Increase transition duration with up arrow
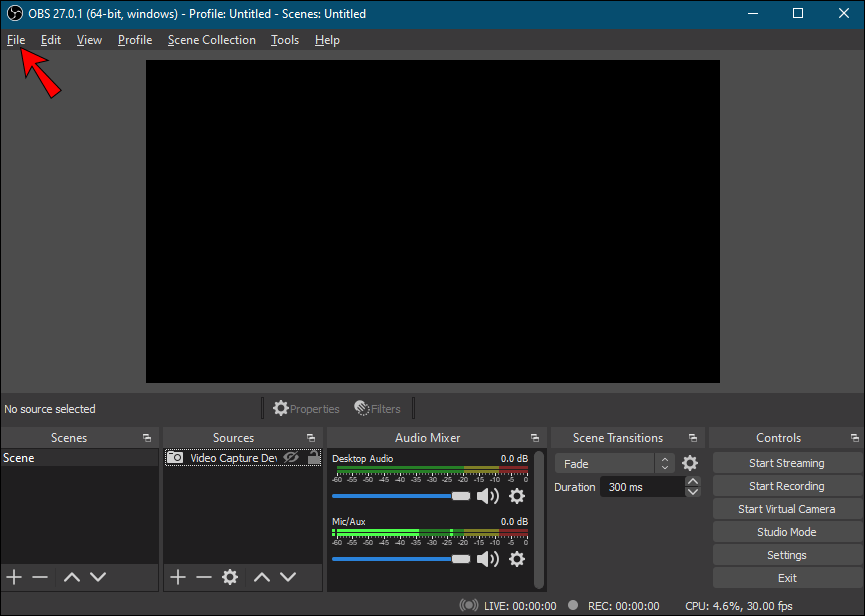Screen dimensions: 865x616 [x=693, y=482]
